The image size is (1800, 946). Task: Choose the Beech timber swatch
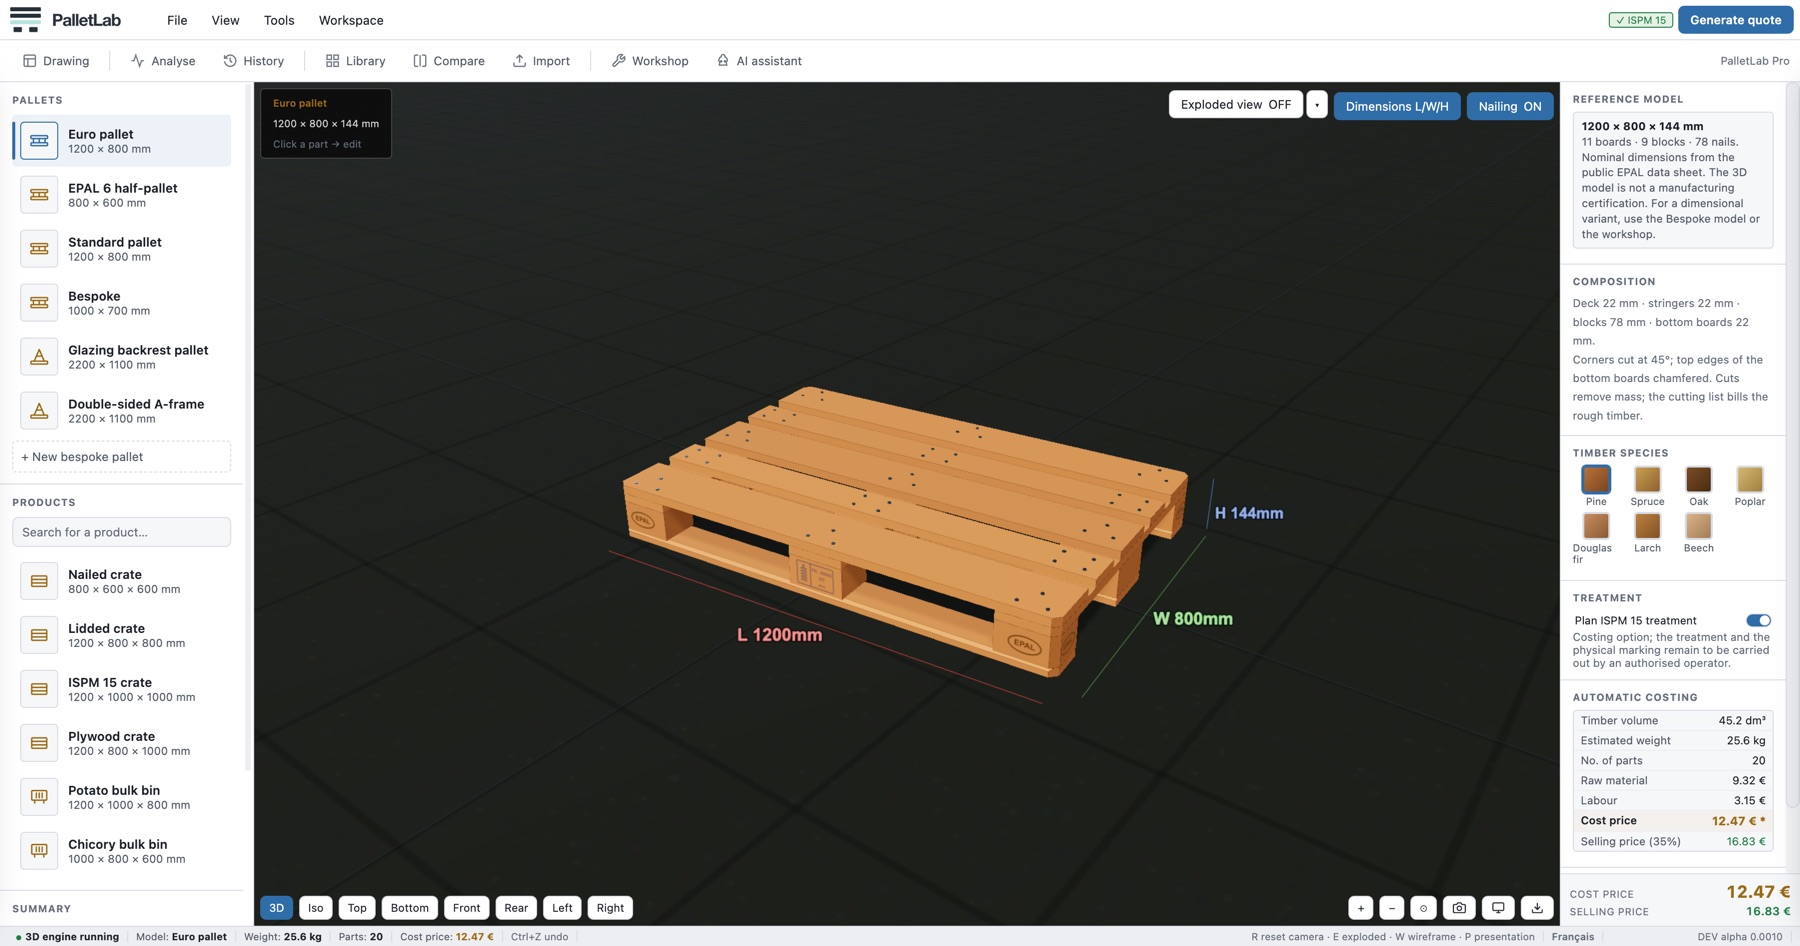tap(1698, 526)
